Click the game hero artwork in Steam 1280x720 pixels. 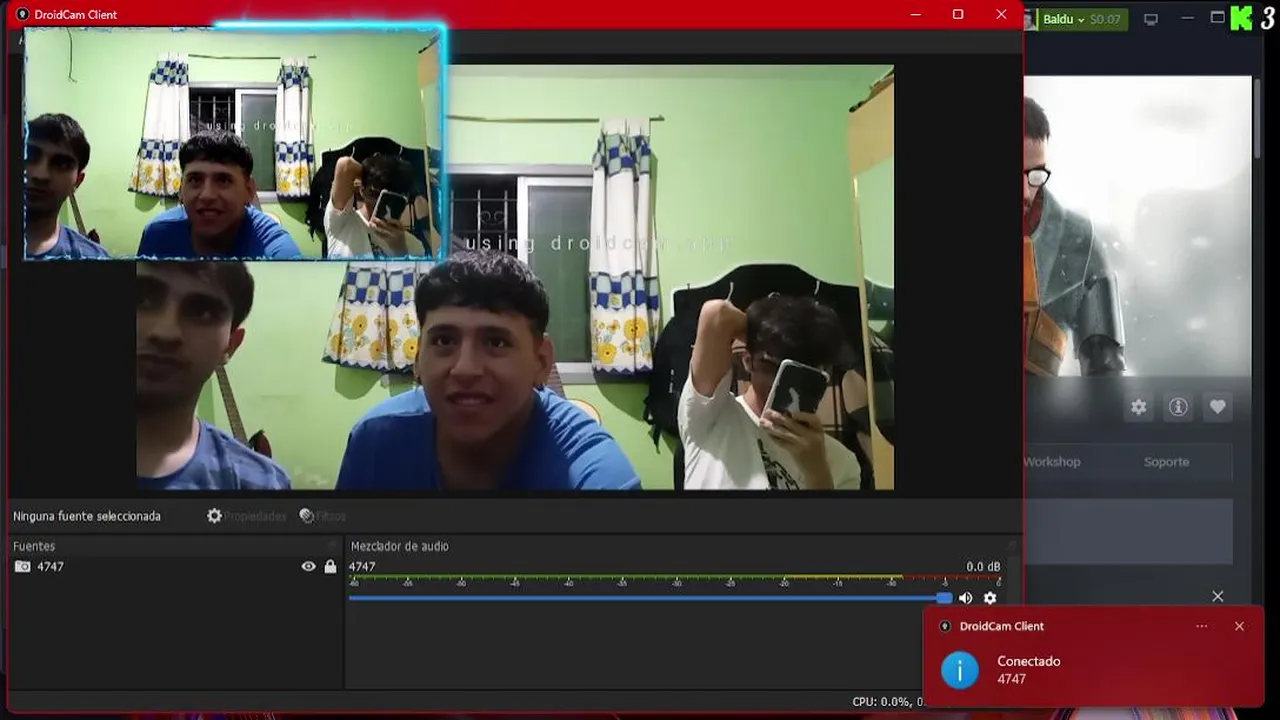[1138, 226]
